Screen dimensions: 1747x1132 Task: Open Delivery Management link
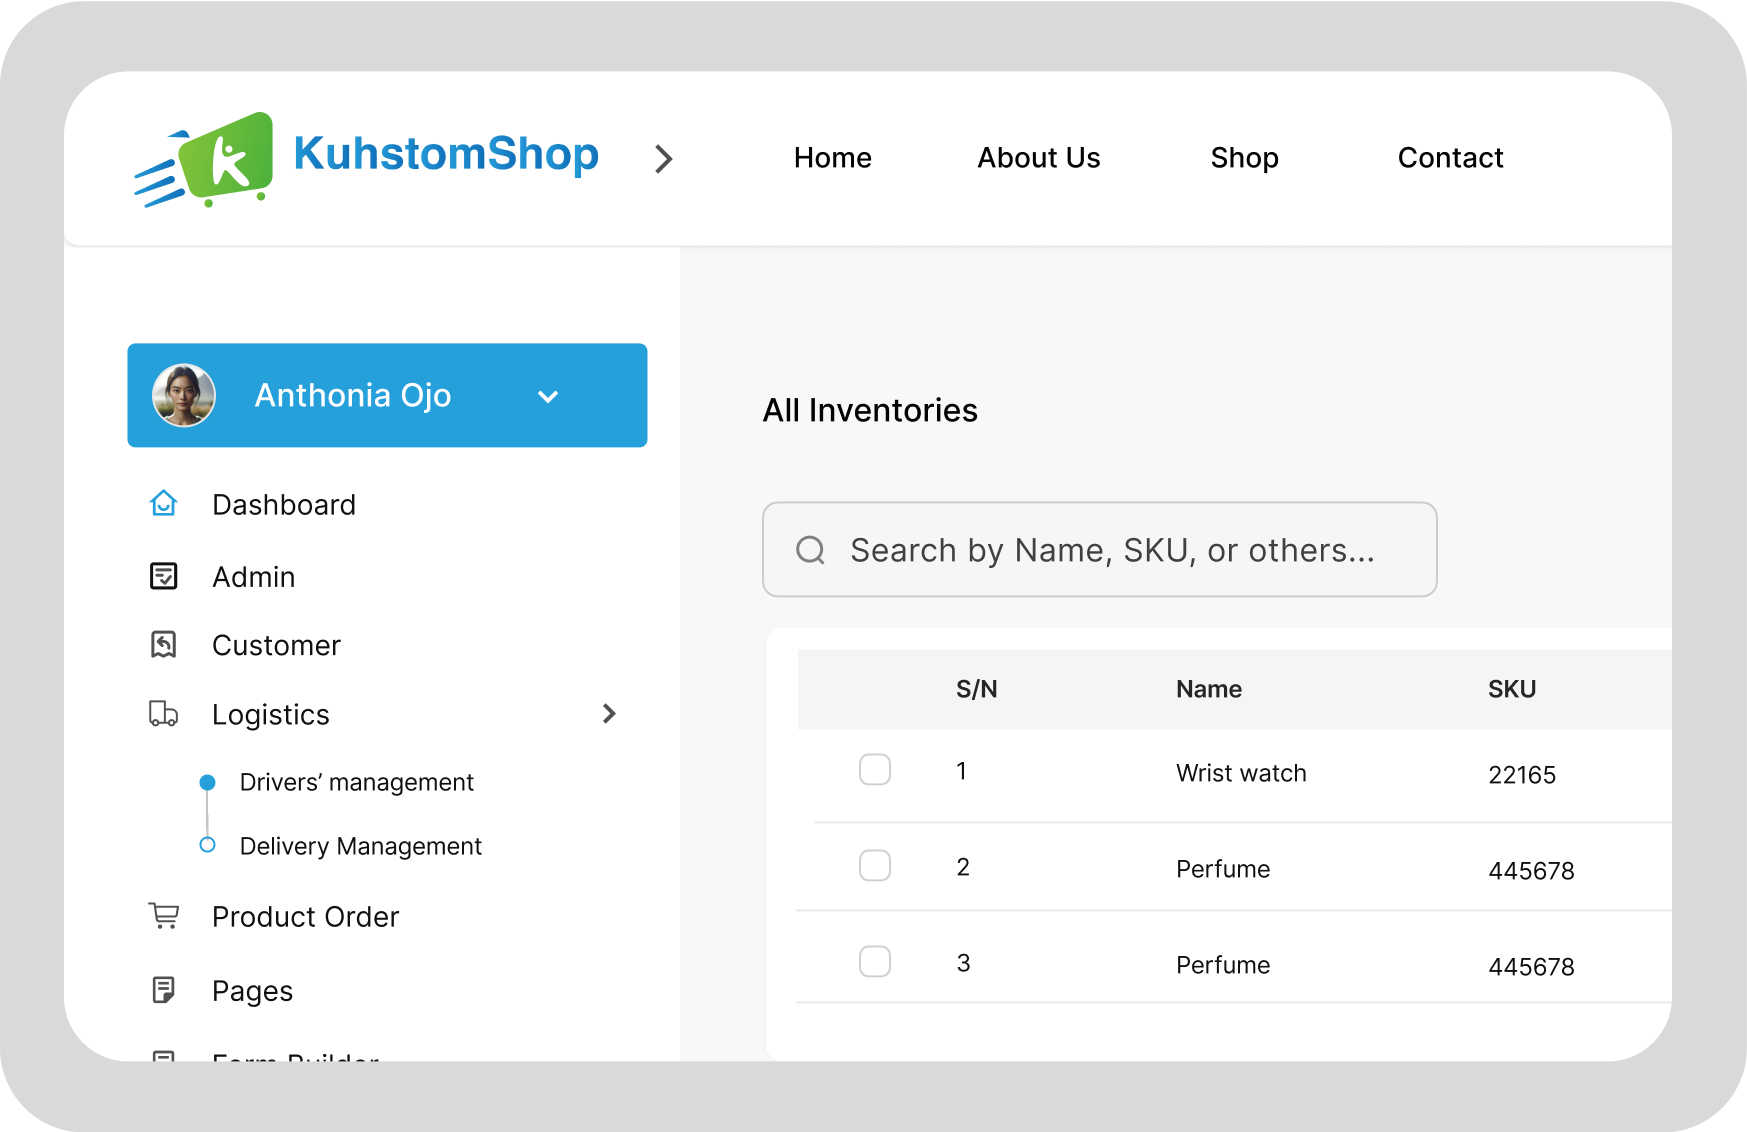[361, 846]
